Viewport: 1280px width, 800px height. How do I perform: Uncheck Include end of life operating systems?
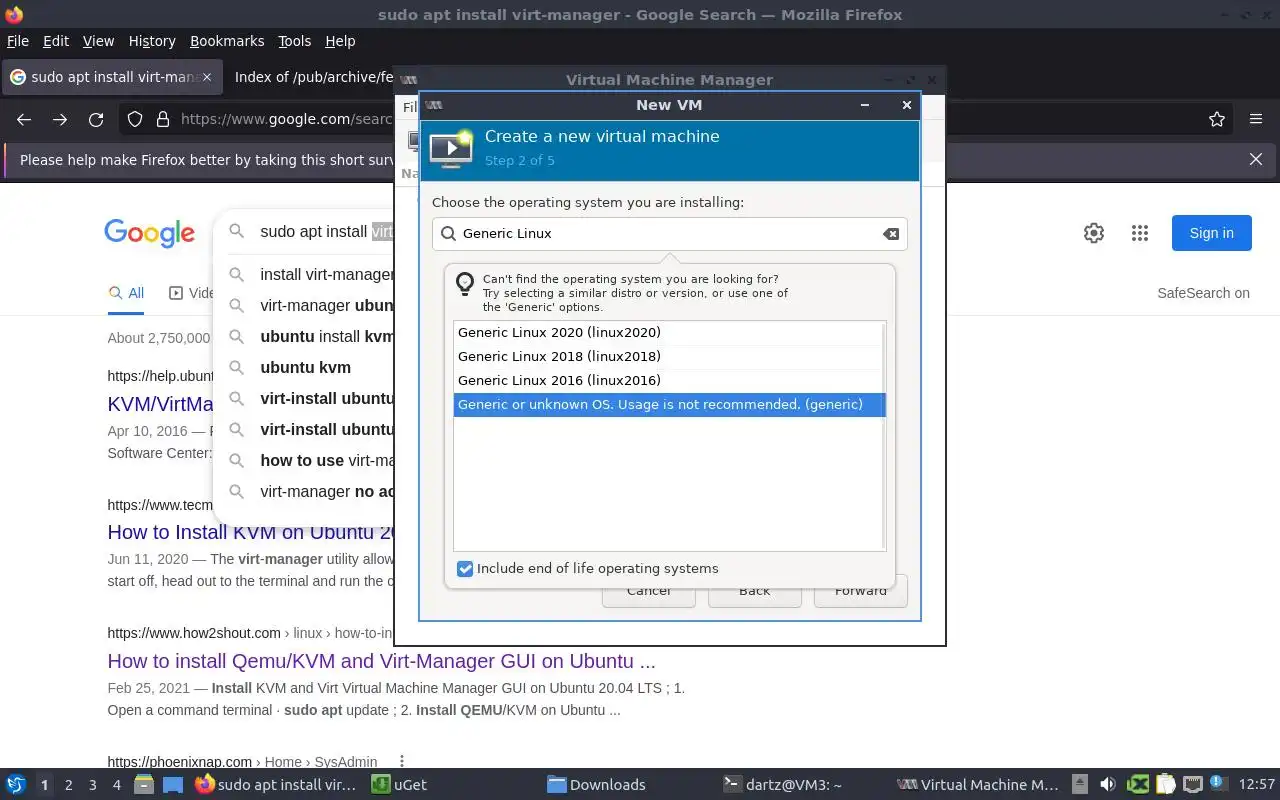(x=465, y=569)
